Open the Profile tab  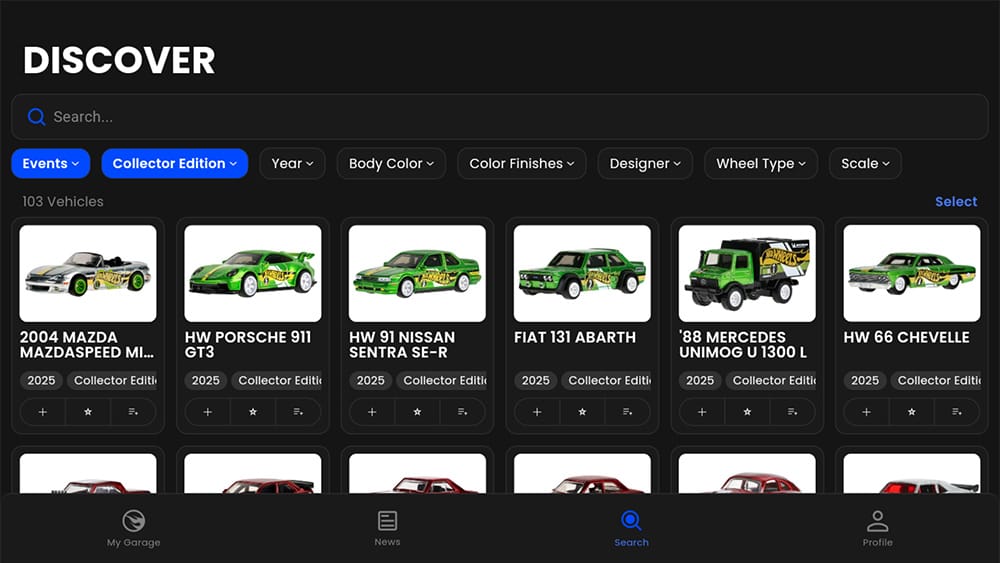(878, 529)
